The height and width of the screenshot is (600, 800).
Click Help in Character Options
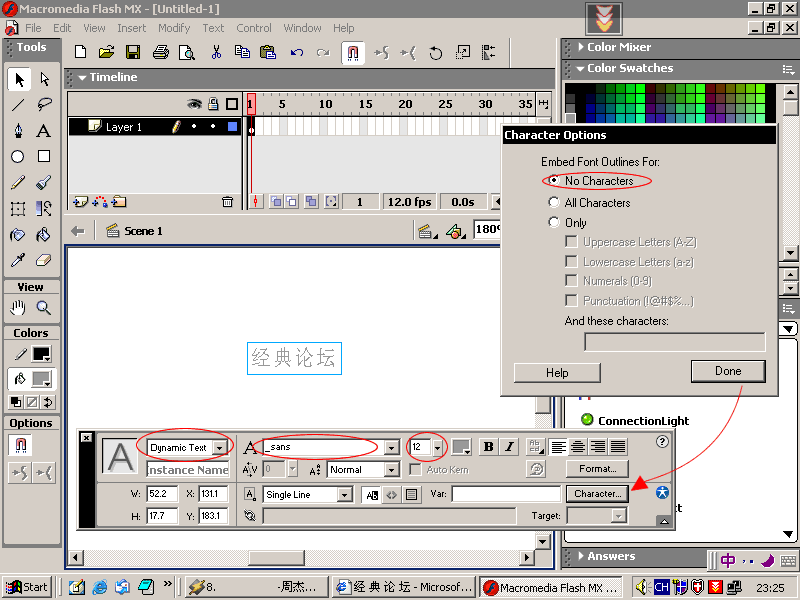click(557, 372)
